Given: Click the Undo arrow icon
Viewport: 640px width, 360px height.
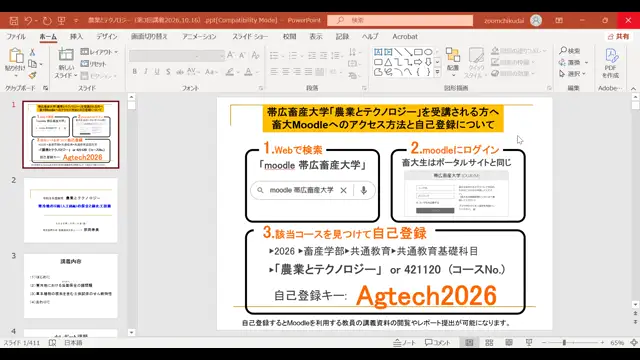Looking at the screenshot, I should click(x=28, y=20).
